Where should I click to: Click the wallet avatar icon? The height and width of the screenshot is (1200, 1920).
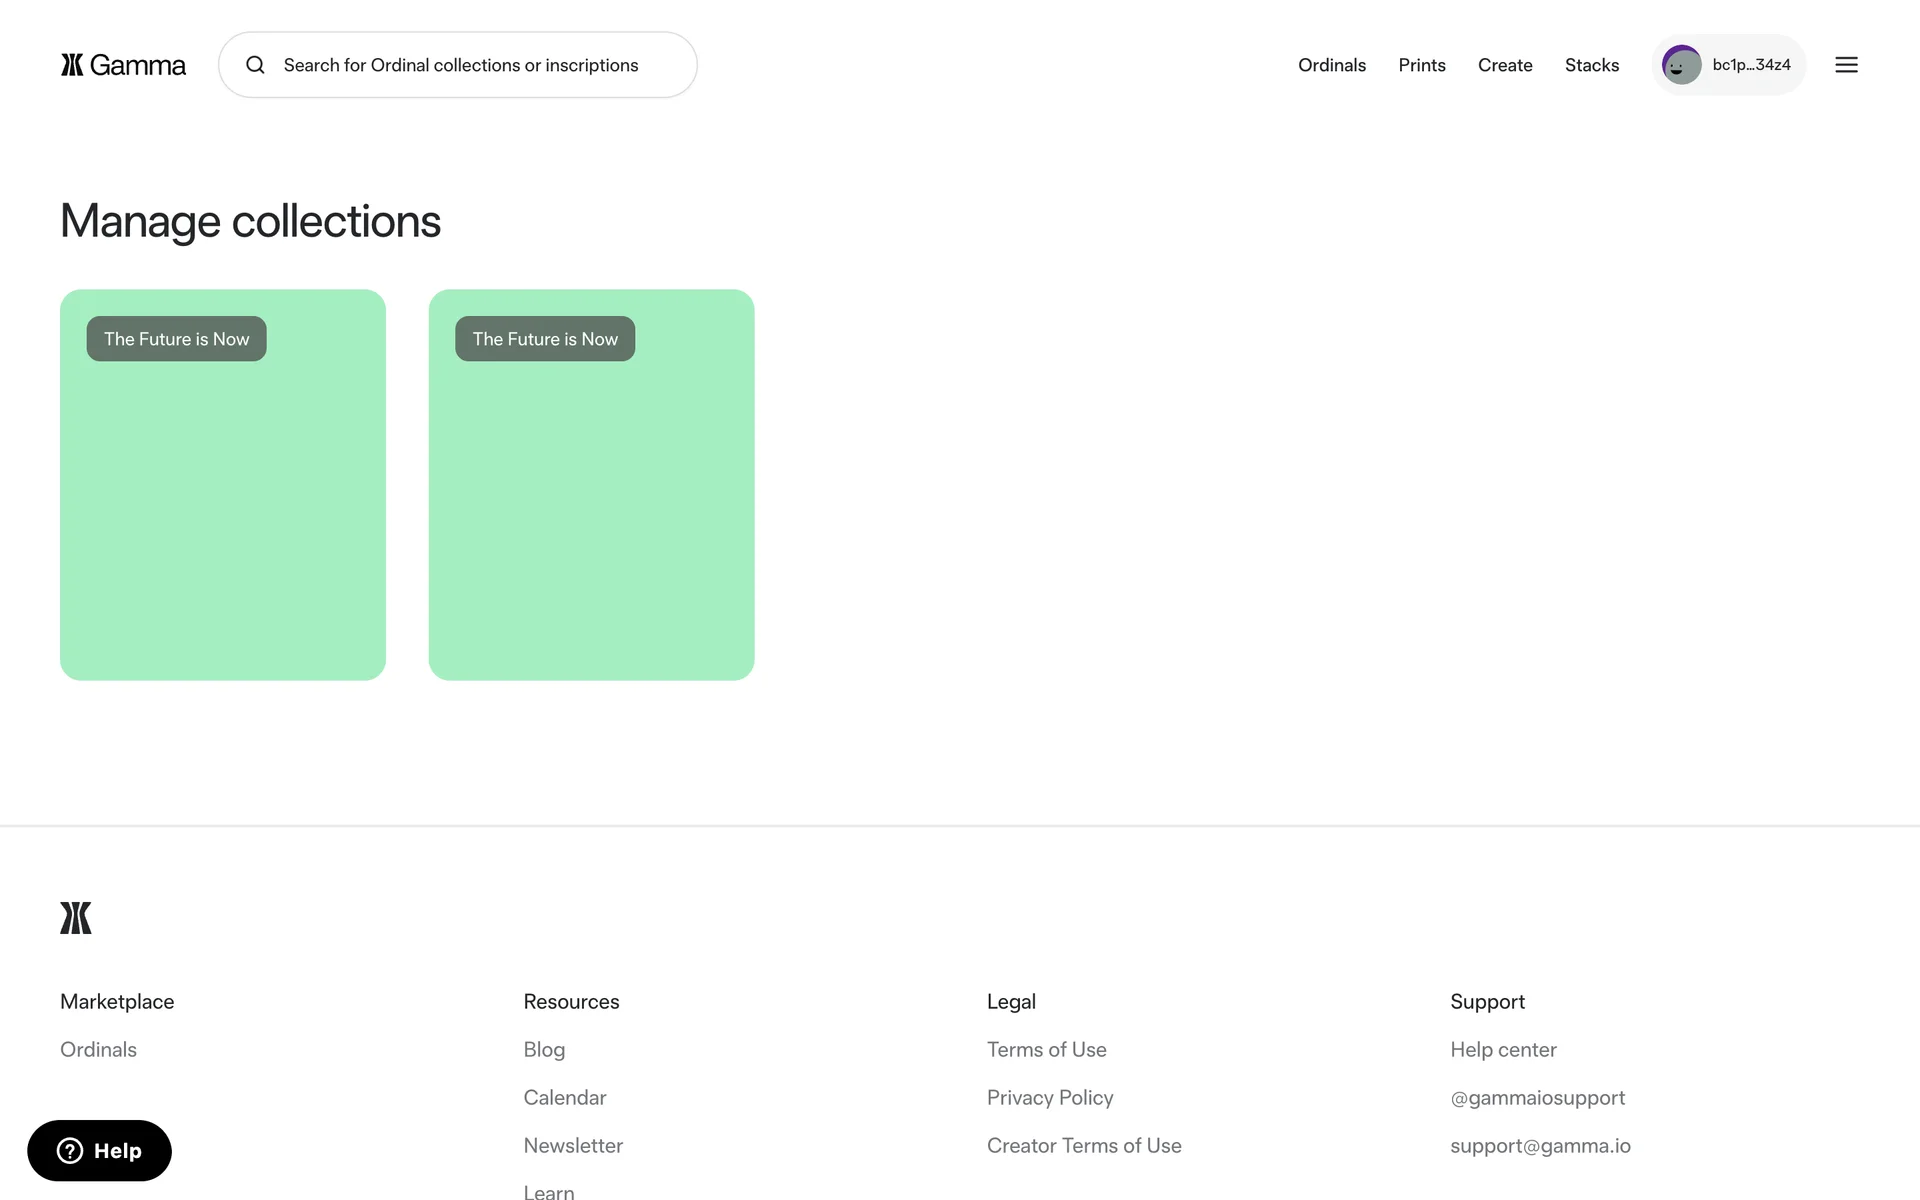(x=1681, y=65)
